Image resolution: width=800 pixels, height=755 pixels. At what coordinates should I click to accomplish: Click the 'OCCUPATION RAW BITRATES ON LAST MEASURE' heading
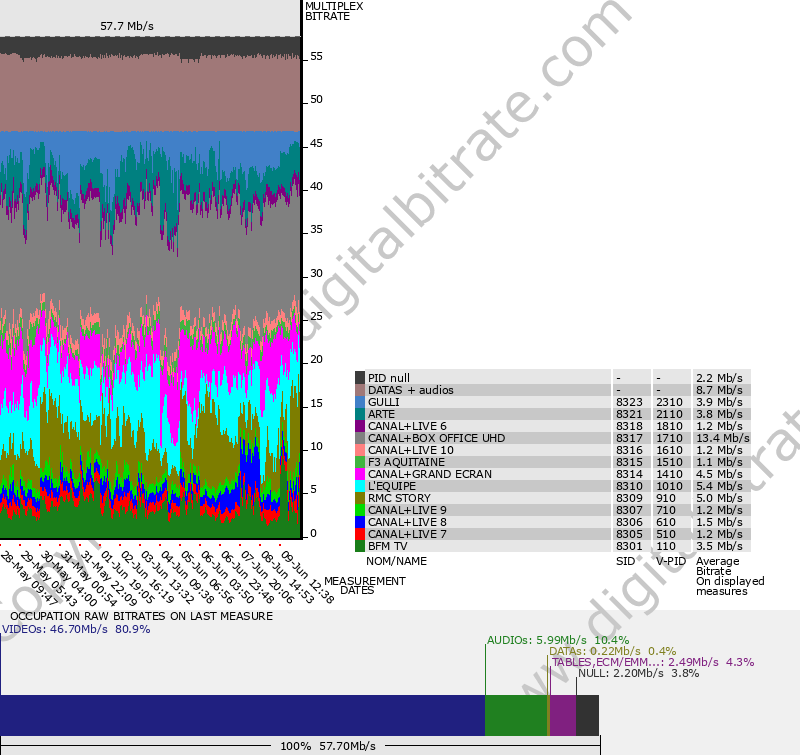pos(141,616)
